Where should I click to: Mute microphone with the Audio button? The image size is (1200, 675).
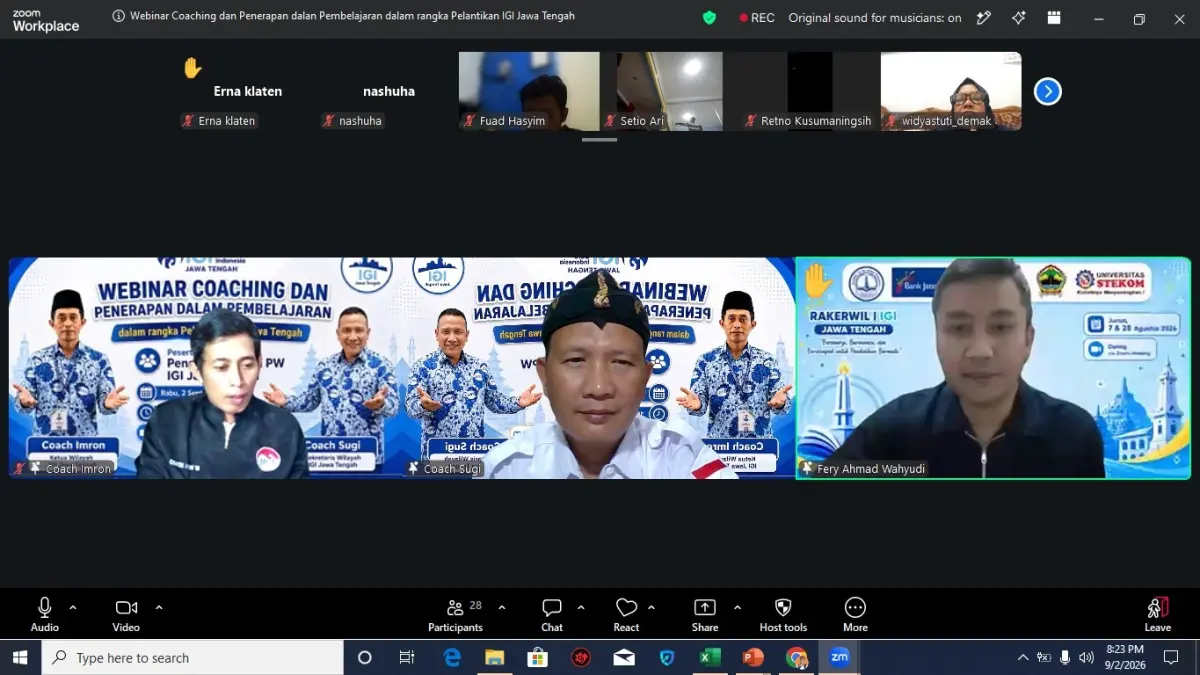click(x=44, y=614)
